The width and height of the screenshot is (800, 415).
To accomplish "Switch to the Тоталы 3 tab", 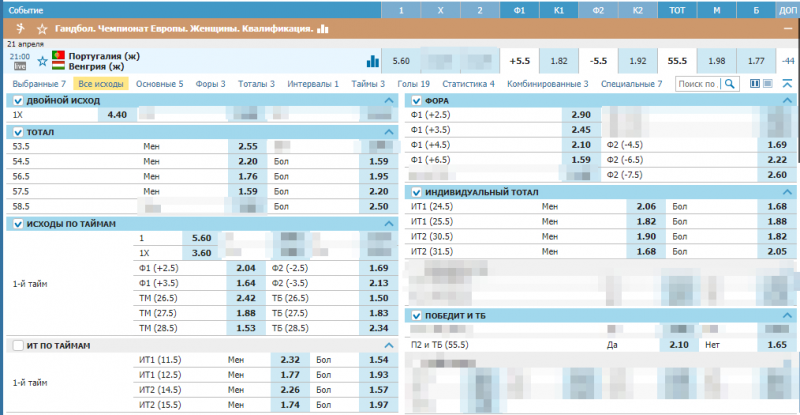I will click(257, 85).
